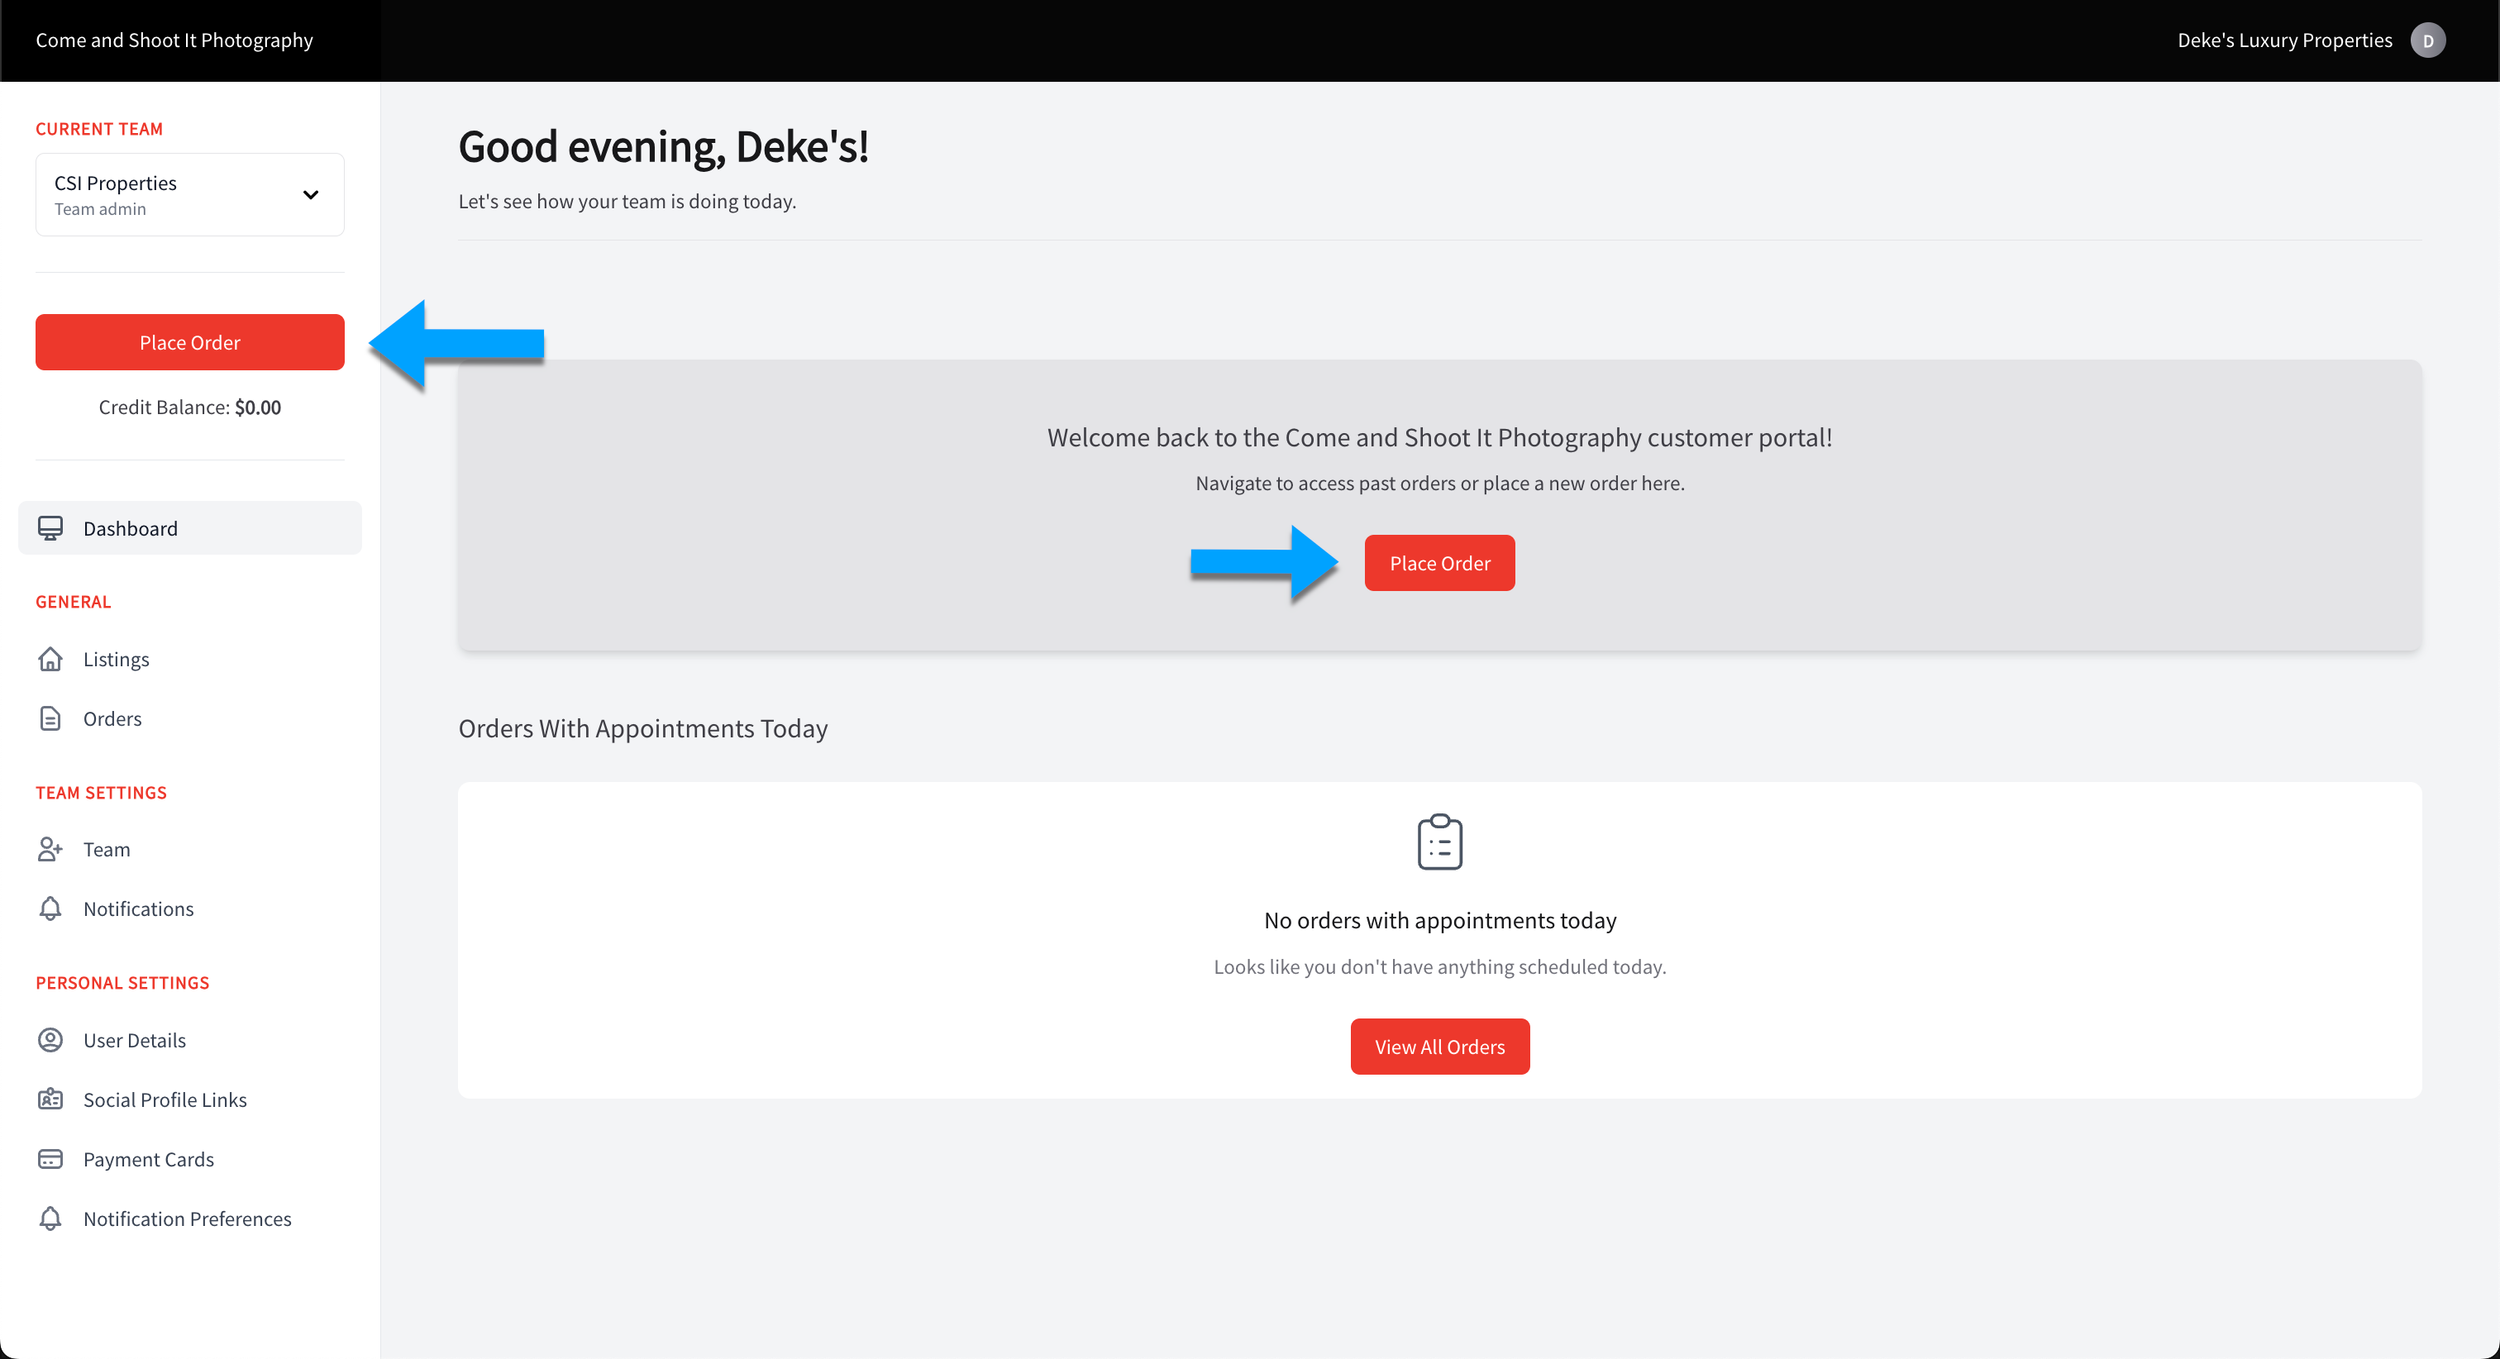
Task: Click the Notification Preferences bell icon
Action: point(50,1219)
